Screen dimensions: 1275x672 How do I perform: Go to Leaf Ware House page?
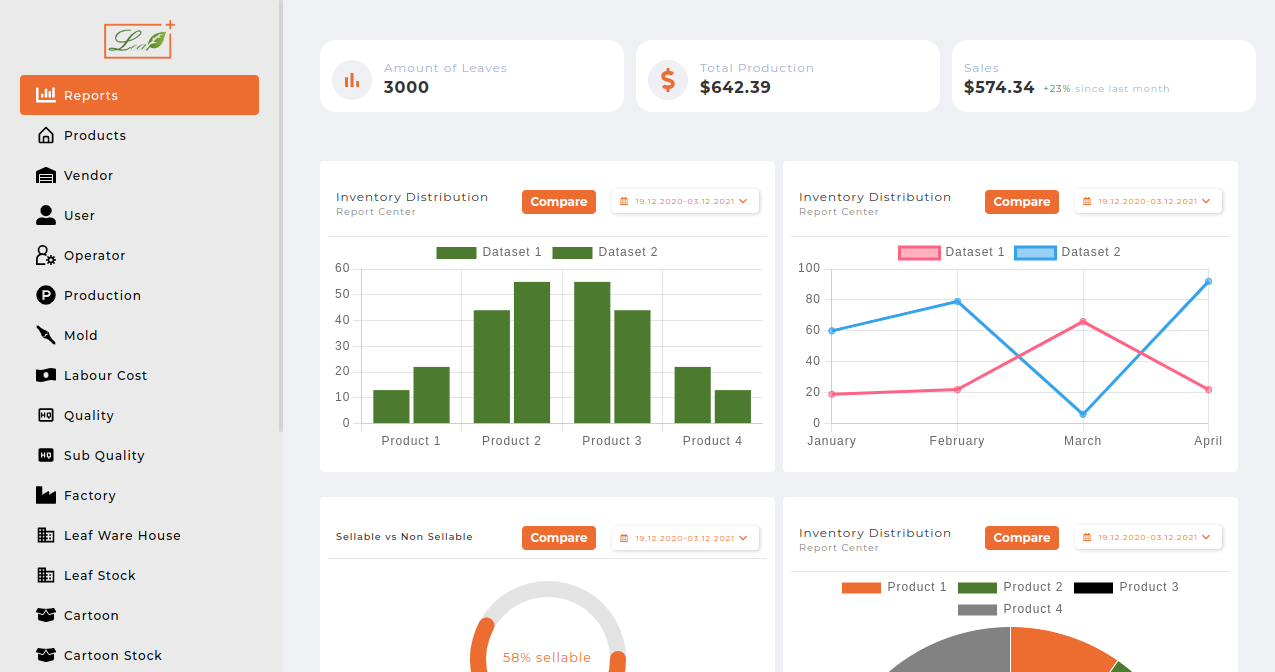click(x=122, y=536)
